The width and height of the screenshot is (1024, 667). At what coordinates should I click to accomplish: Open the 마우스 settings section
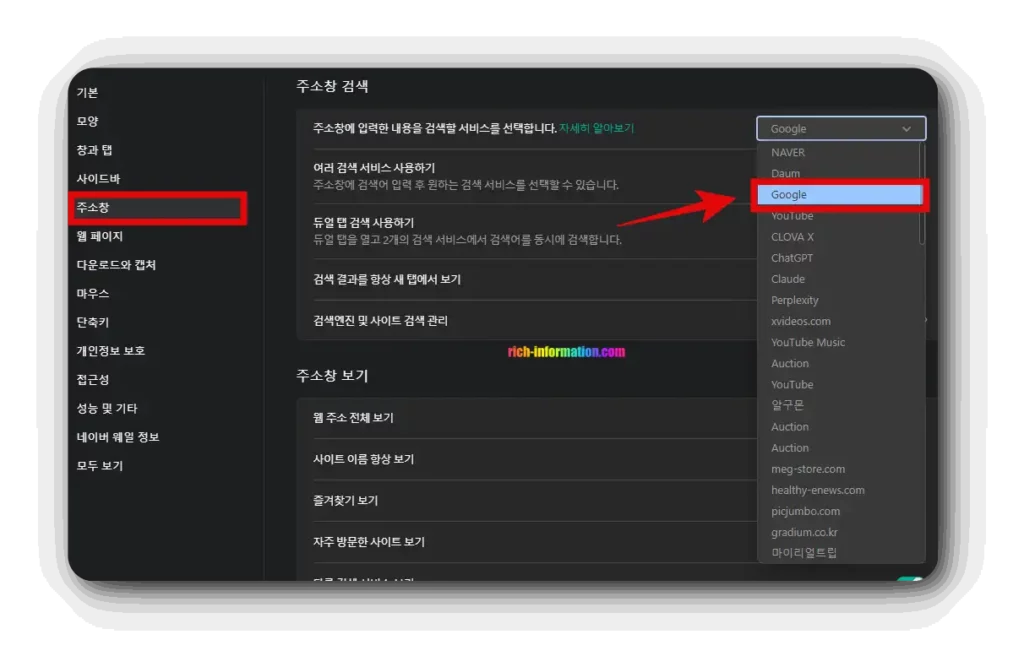click(93, 294)
